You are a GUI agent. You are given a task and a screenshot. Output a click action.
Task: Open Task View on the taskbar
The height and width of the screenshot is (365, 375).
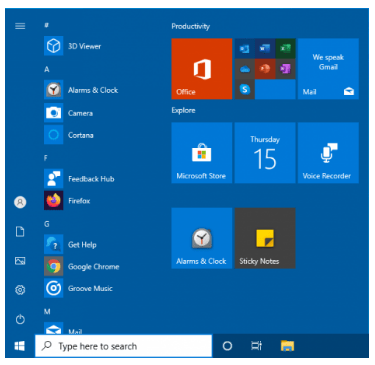(256, 346)
